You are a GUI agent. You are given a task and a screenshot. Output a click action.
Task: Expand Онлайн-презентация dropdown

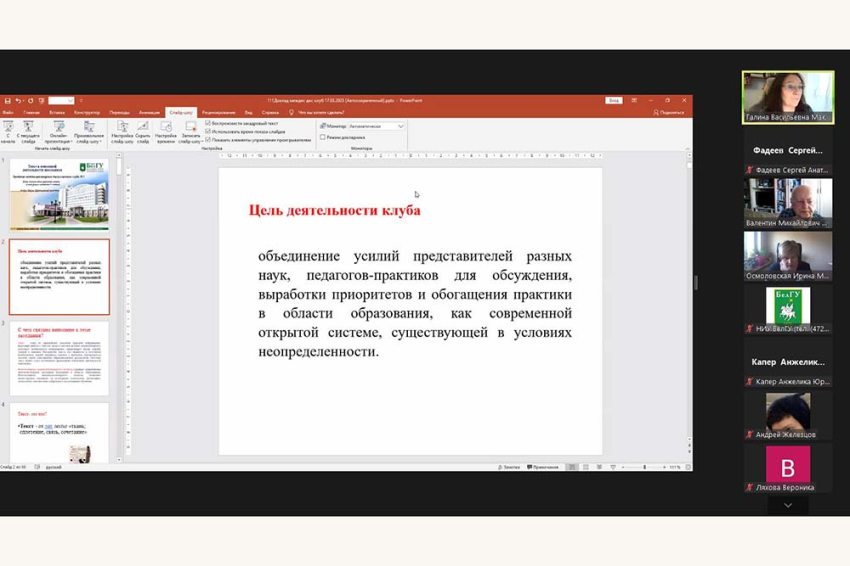pyautogui.click(x=58, y=133)
